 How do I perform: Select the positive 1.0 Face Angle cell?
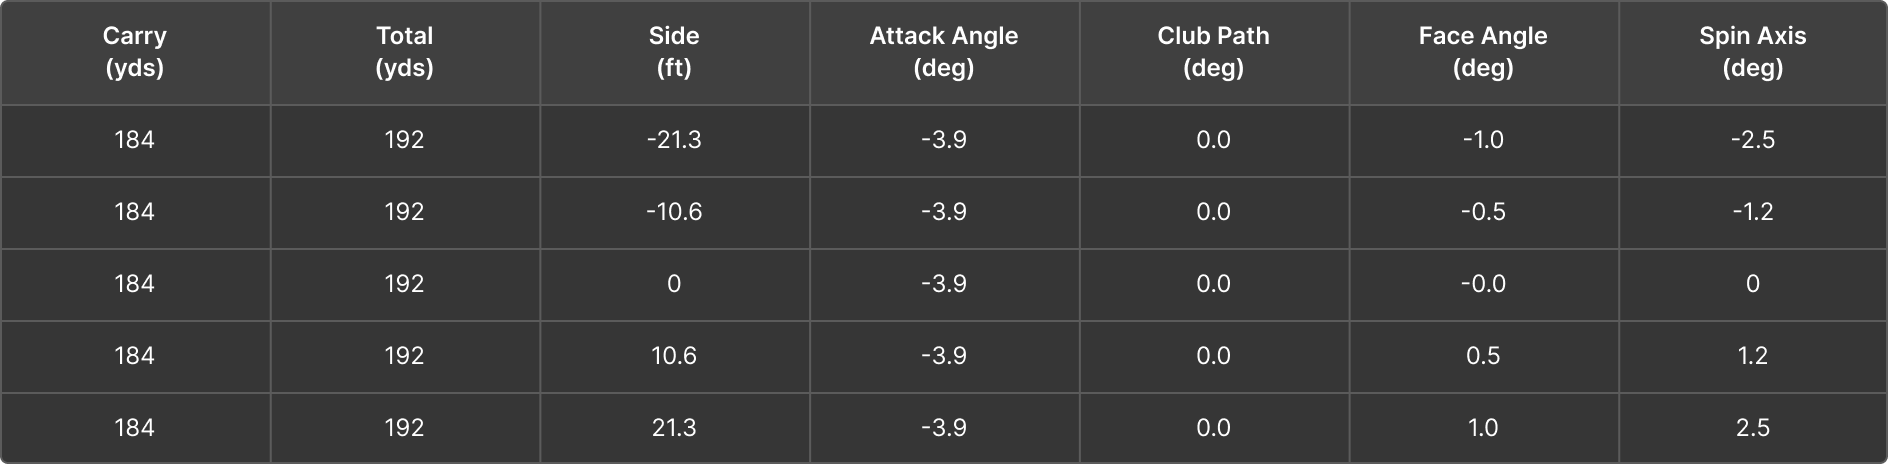(x=1483, y=428)
